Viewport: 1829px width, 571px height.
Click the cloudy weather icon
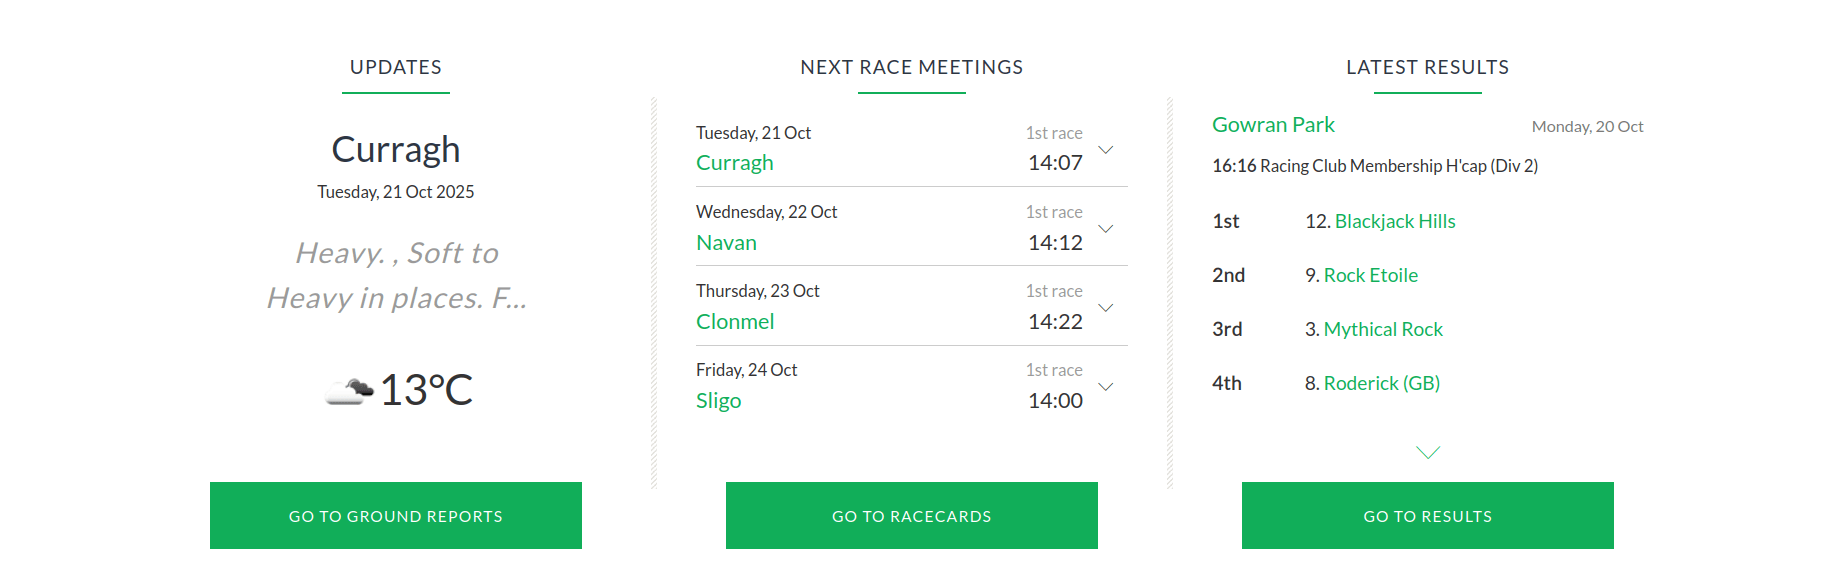click(350, 390)
